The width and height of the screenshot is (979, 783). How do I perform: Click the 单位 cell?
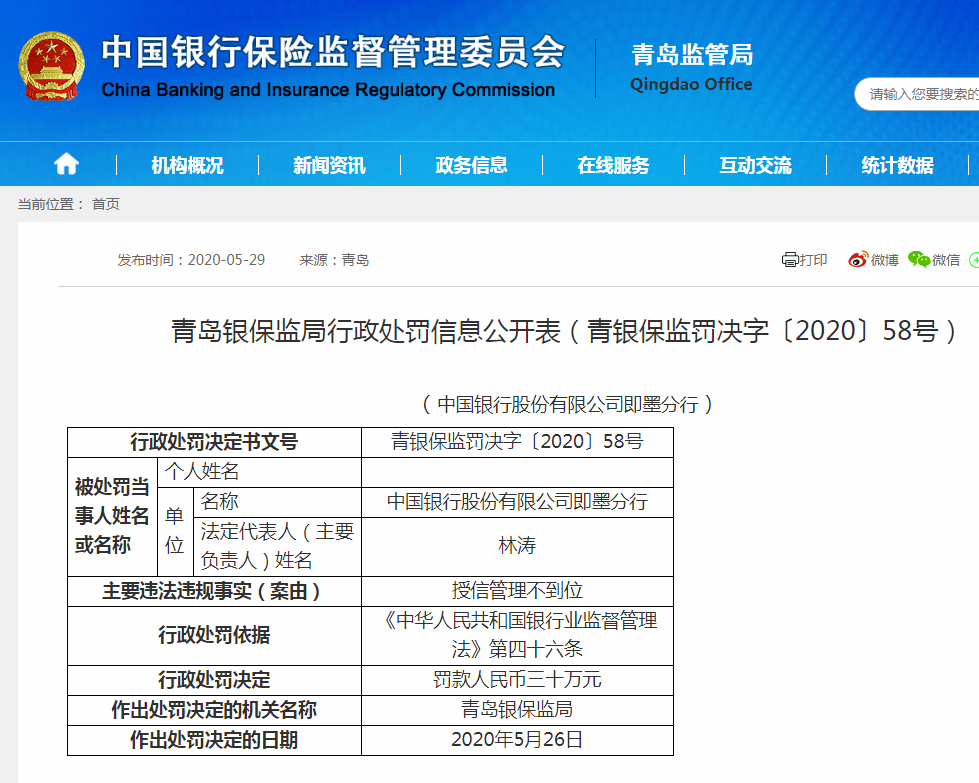tap(175, 531)
